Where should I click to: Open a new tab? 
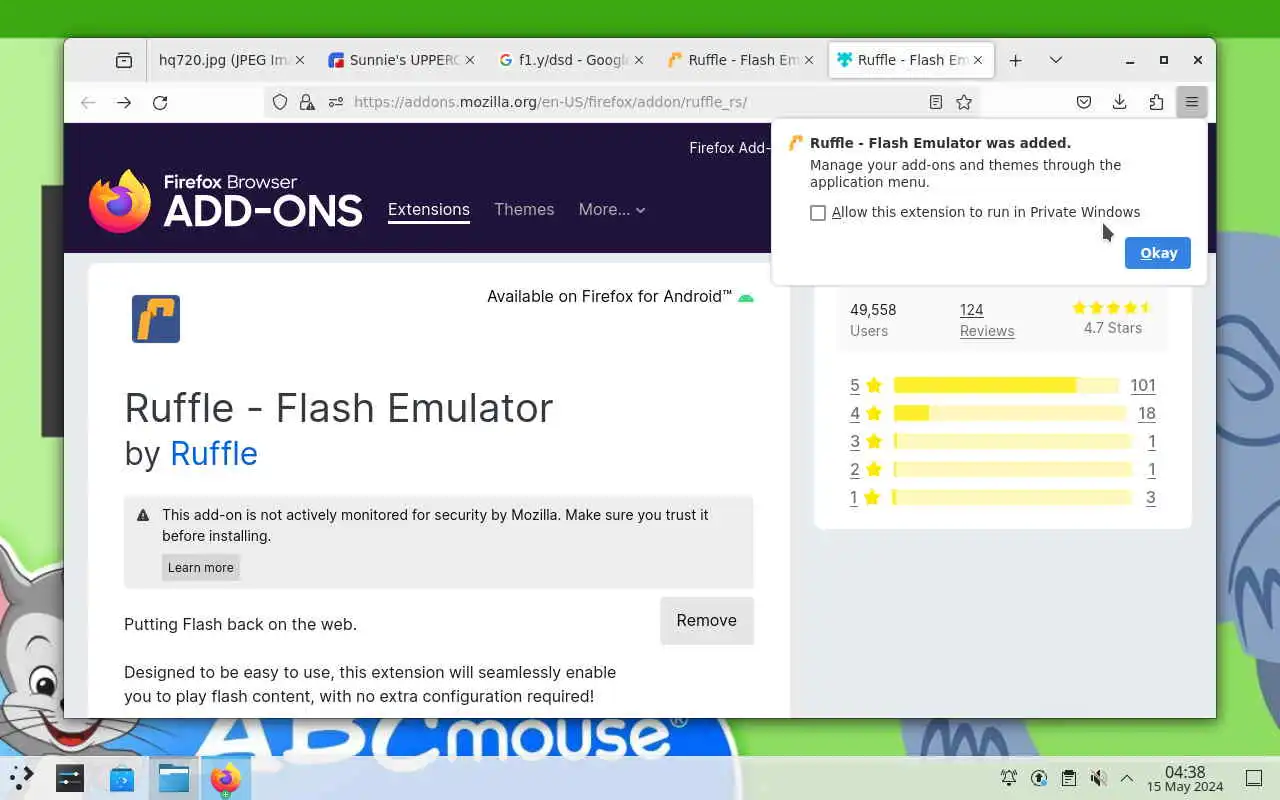(1015, 60)
